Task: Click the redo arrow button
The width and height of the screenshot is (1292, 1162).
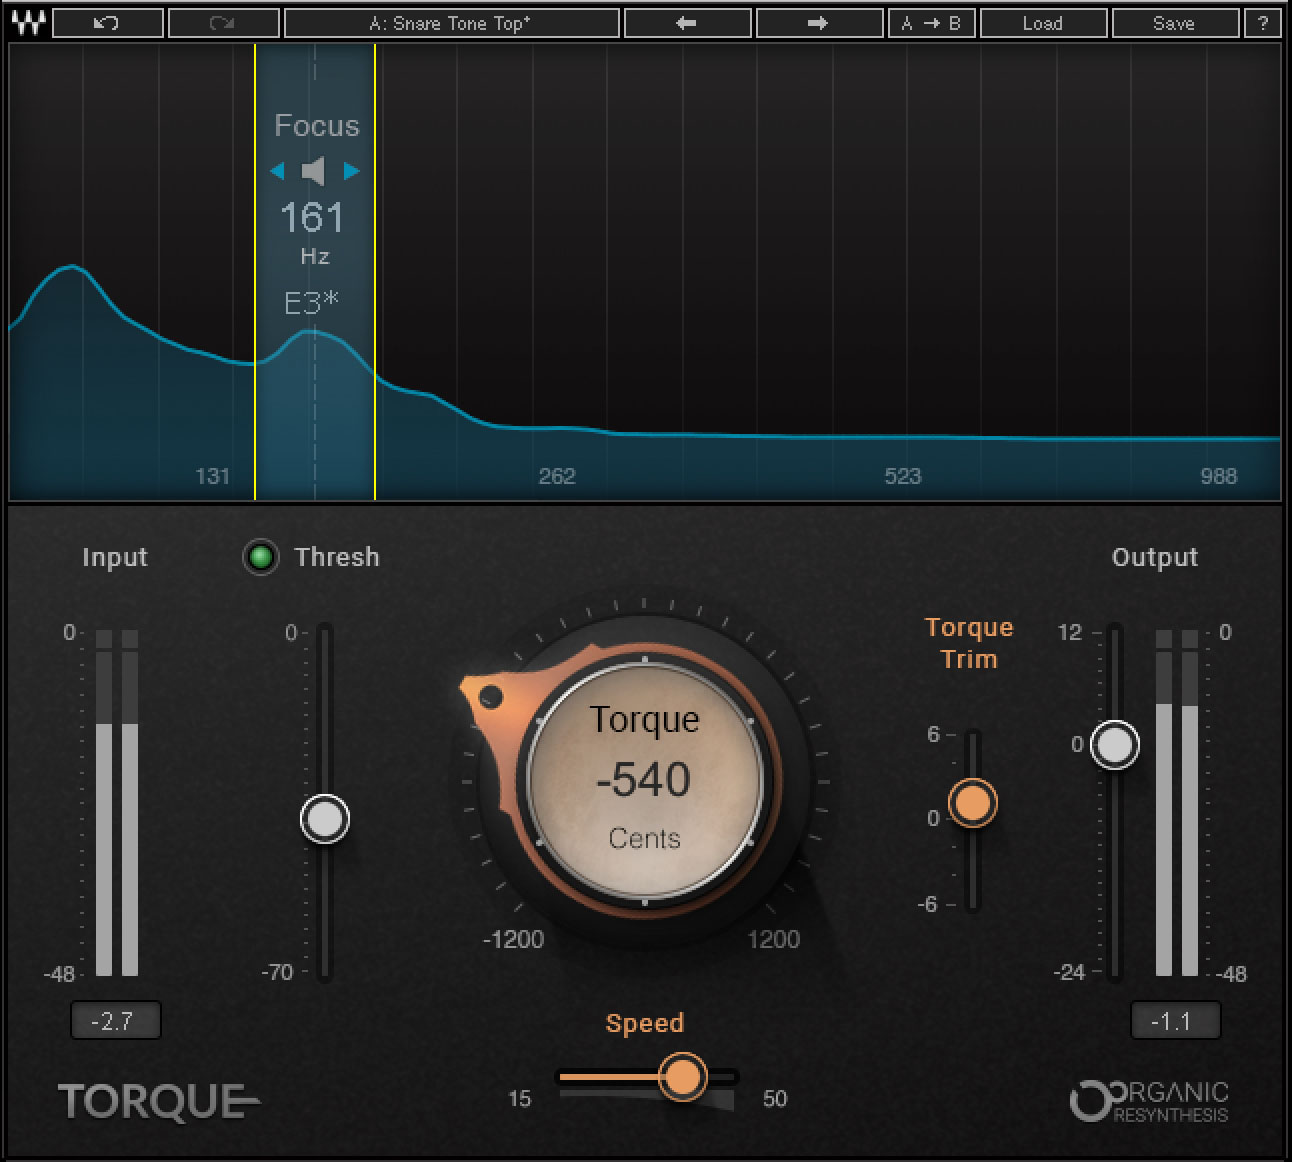Action: [x=223, y=23]
